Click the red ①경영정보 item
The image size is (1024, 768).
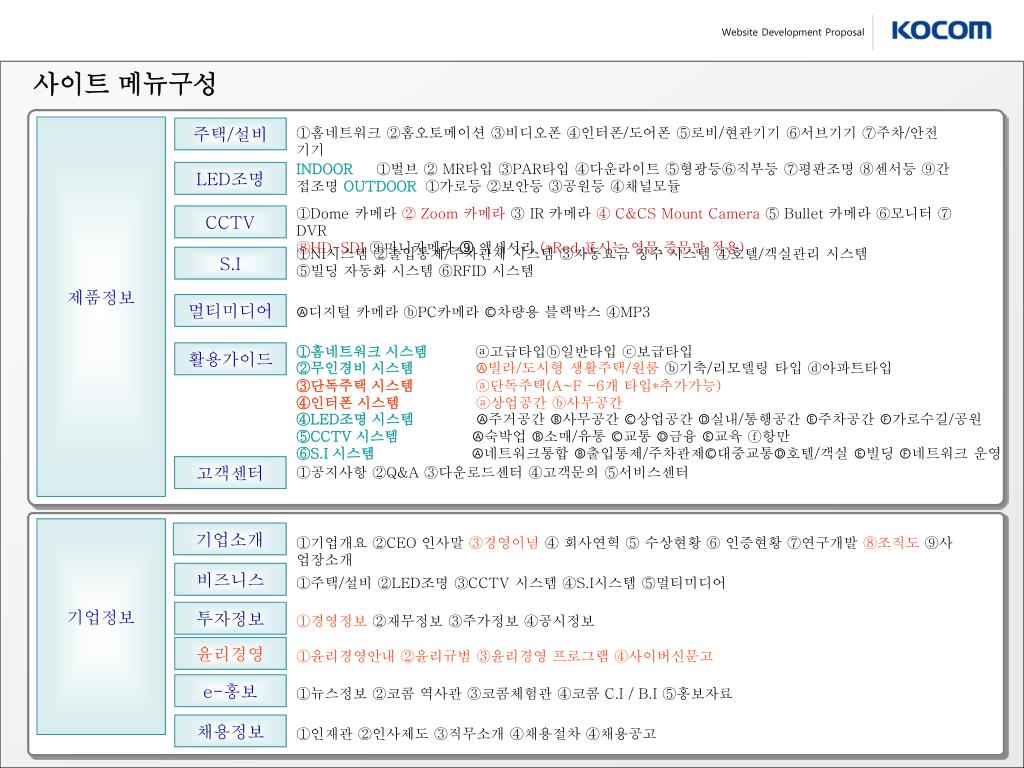tap(331, 621)
